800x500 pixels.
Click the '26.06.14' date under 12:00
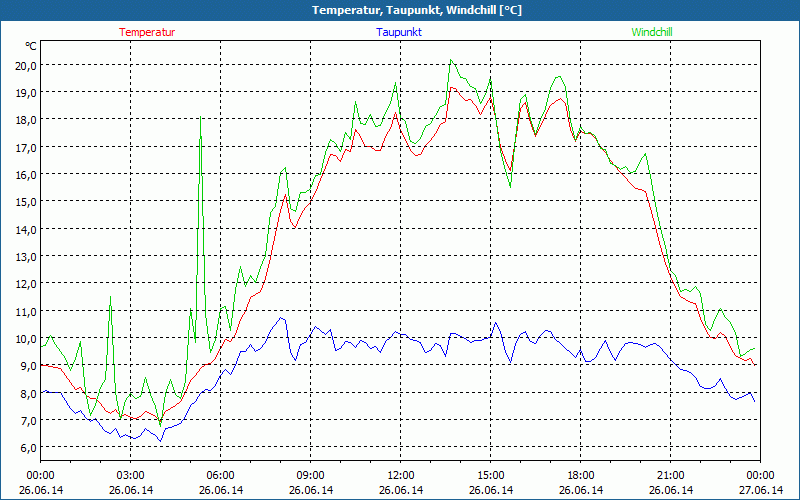(401, 490)
